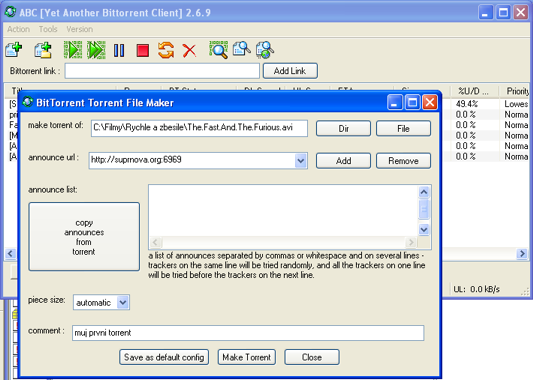Open the Tools menu
Image resolution: width=533 pixels, height=380 pixels.
48,29
